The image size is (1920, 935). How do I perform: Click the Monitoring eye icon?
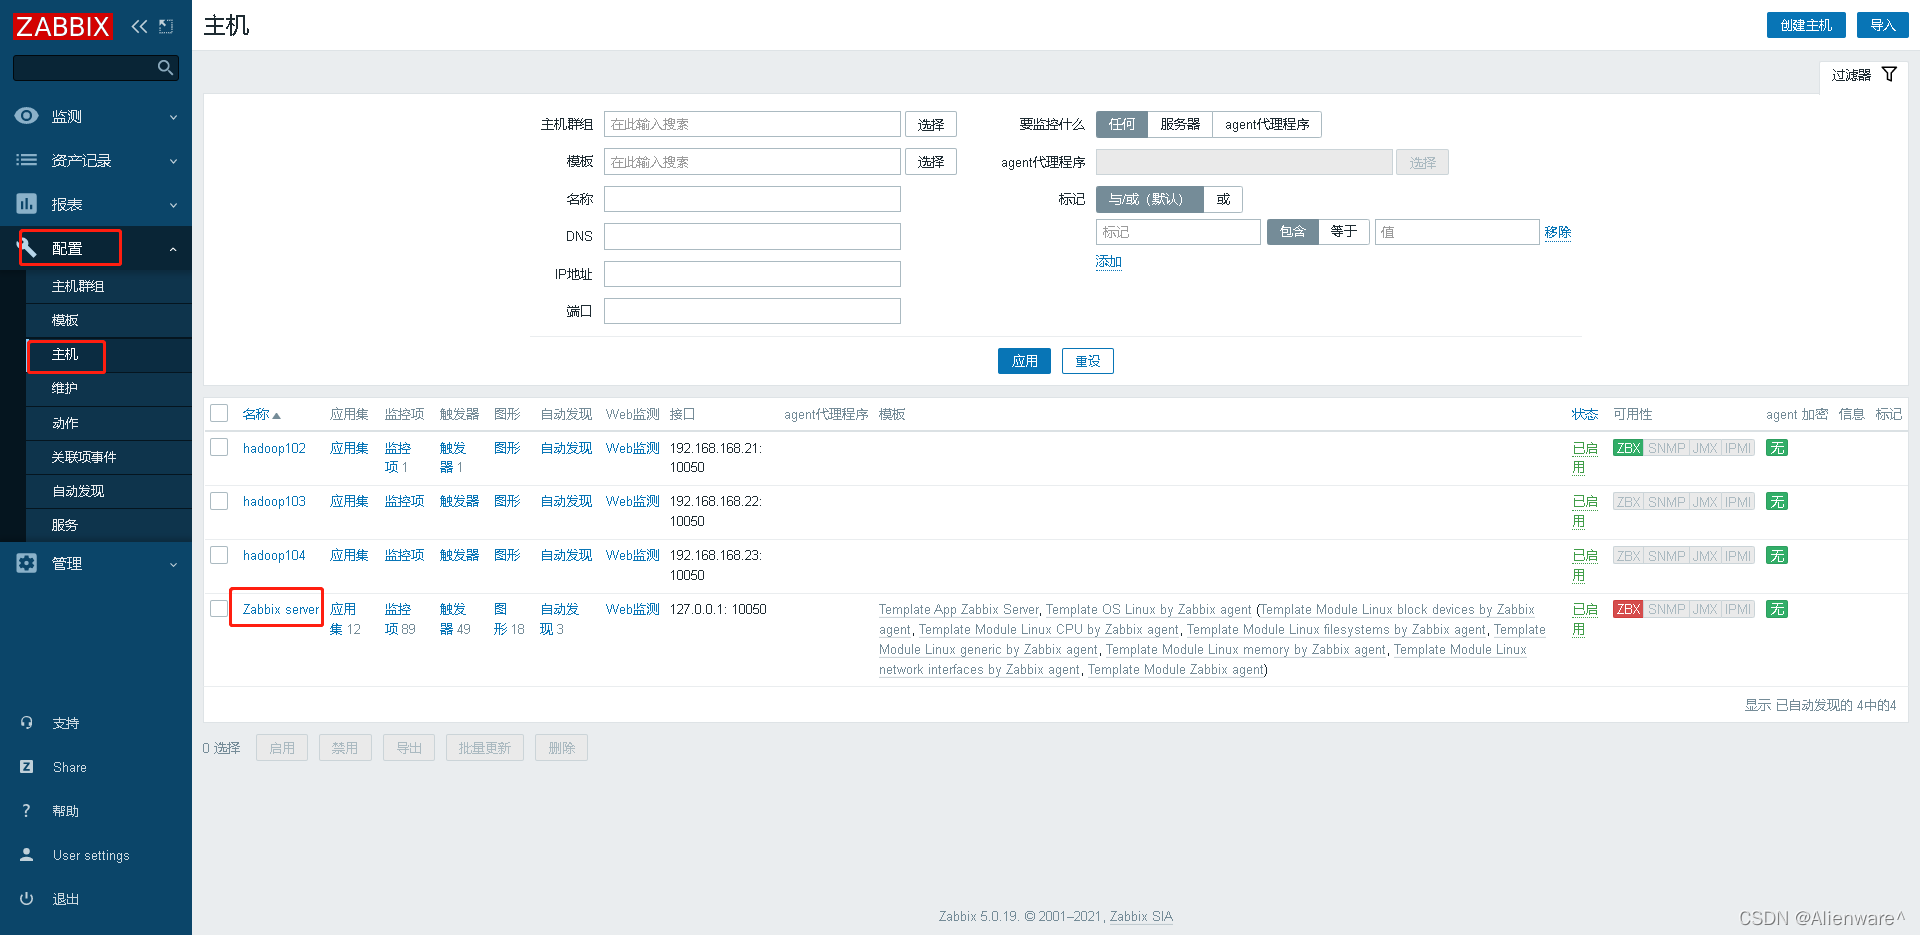[x=27, y=116]
